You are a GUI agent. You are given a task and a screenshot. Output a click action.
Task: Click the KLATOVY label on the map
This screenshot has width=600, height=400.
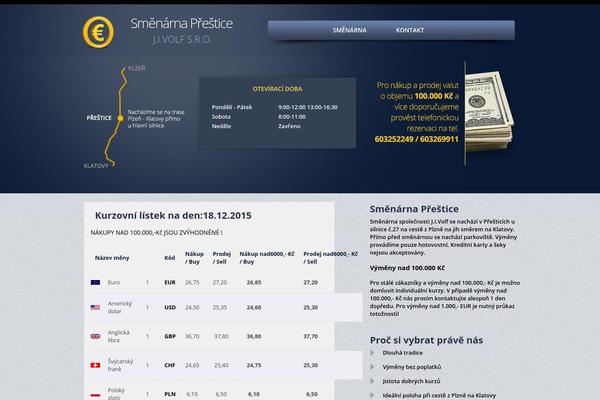(x=96, y=166)
